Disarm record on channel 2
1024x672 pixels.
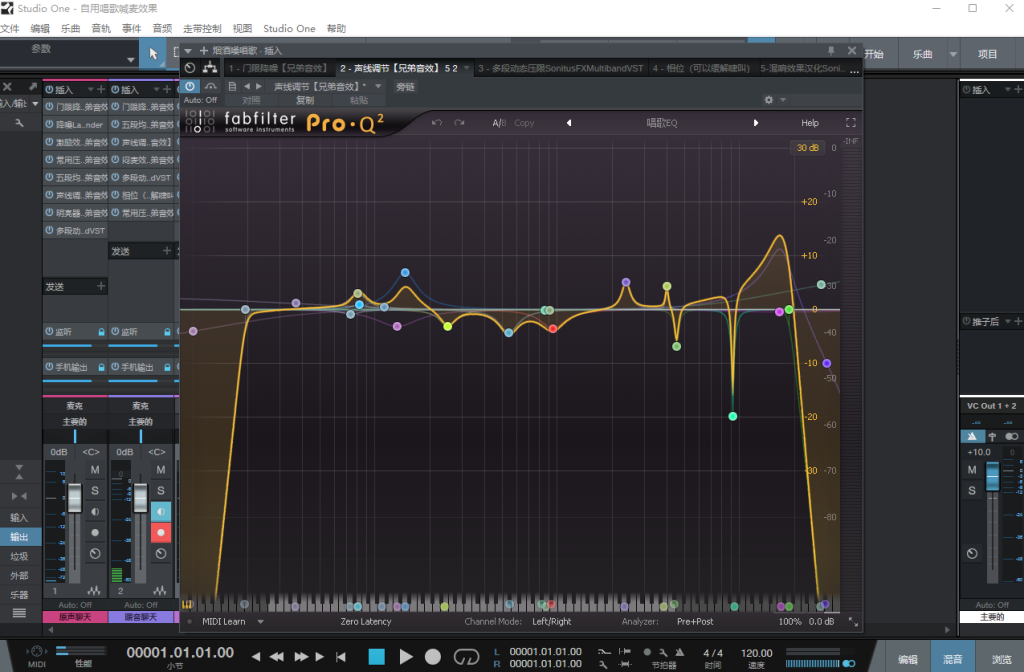click(x=161, y=532)
